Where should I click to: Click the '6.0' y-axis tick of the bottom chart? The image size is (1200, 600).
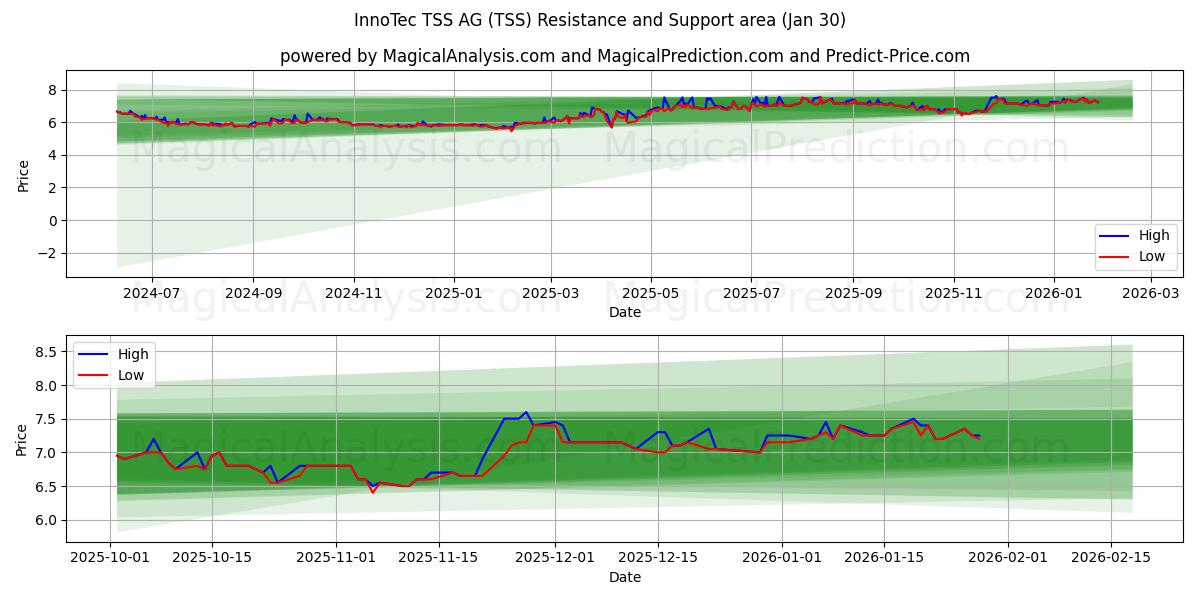(48, 521)
